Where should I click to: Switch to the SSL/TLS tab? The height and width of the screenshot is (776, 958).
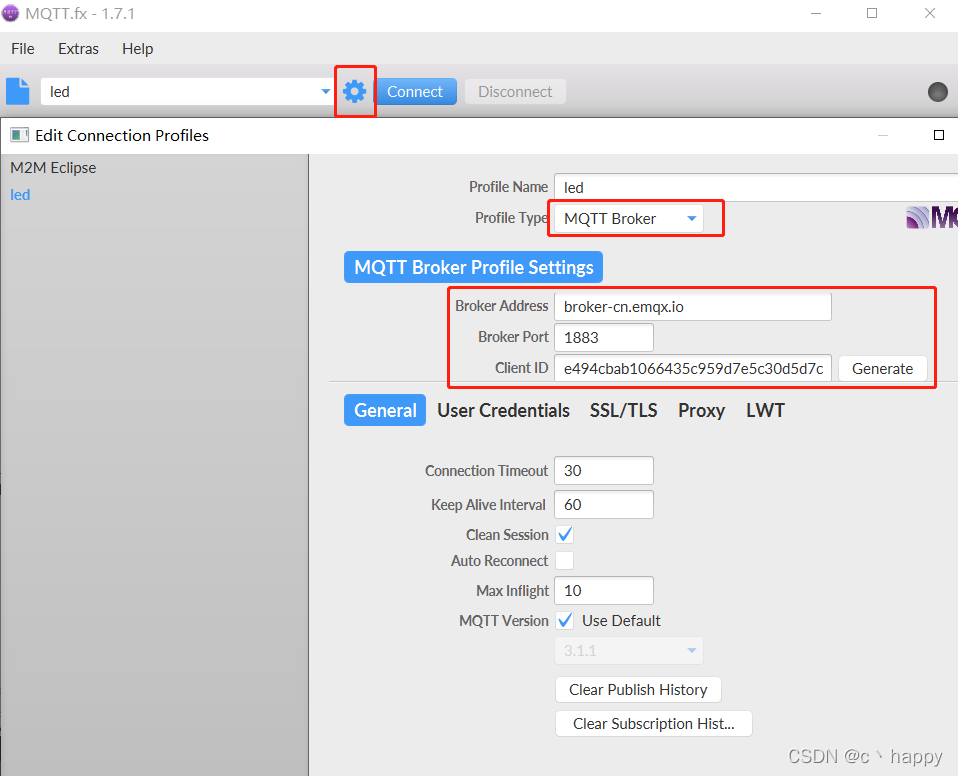click(x=623, y=410)
